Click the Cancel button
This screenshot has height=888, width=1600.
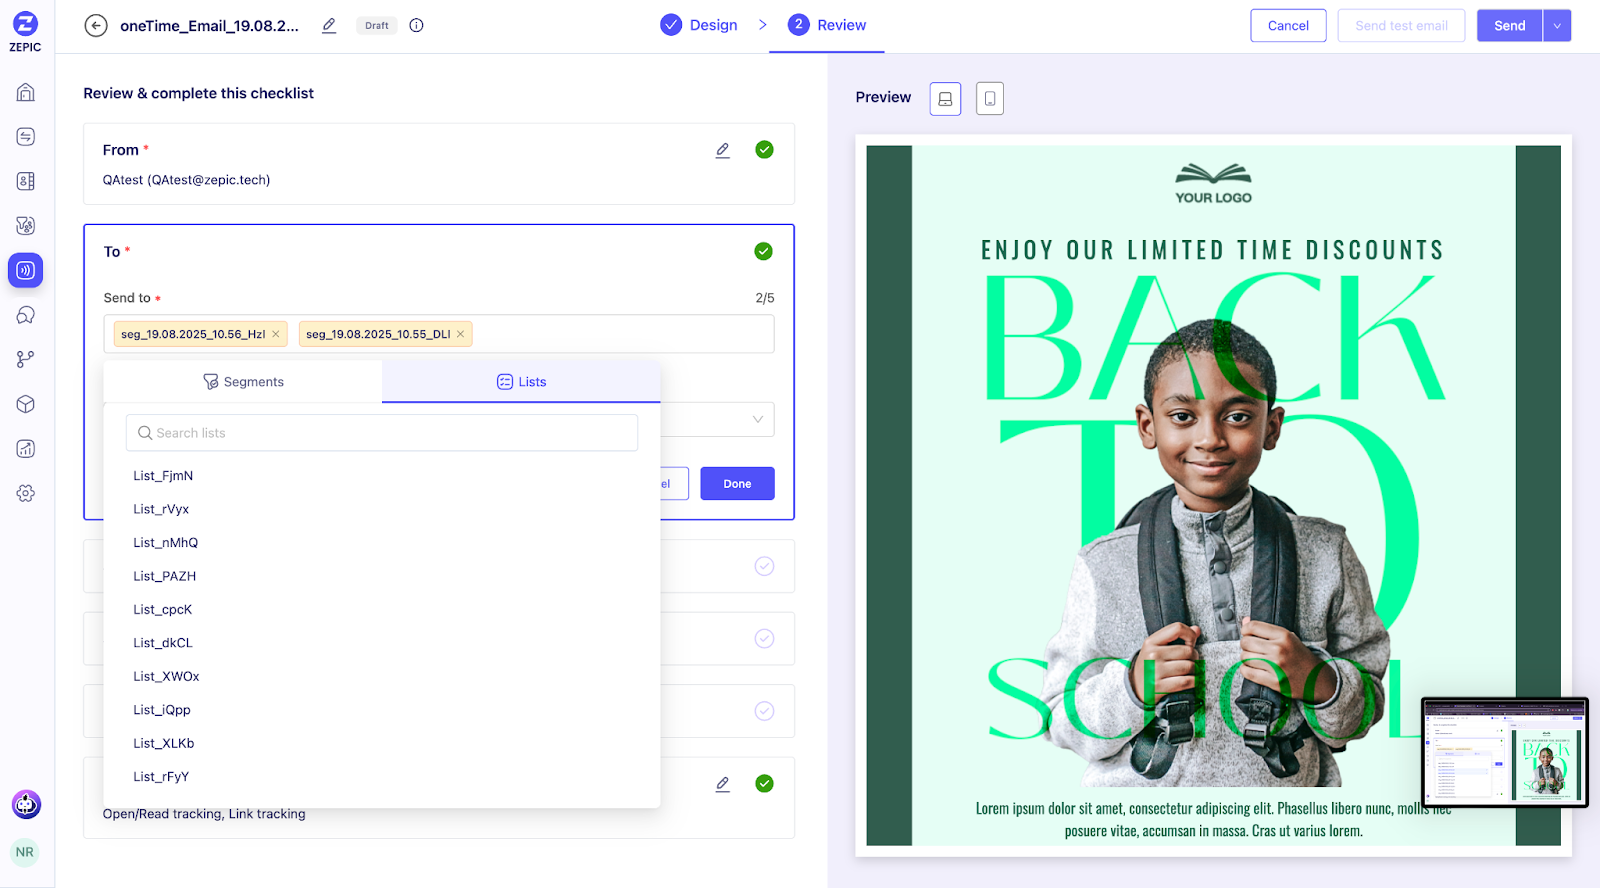[1288, 26]
